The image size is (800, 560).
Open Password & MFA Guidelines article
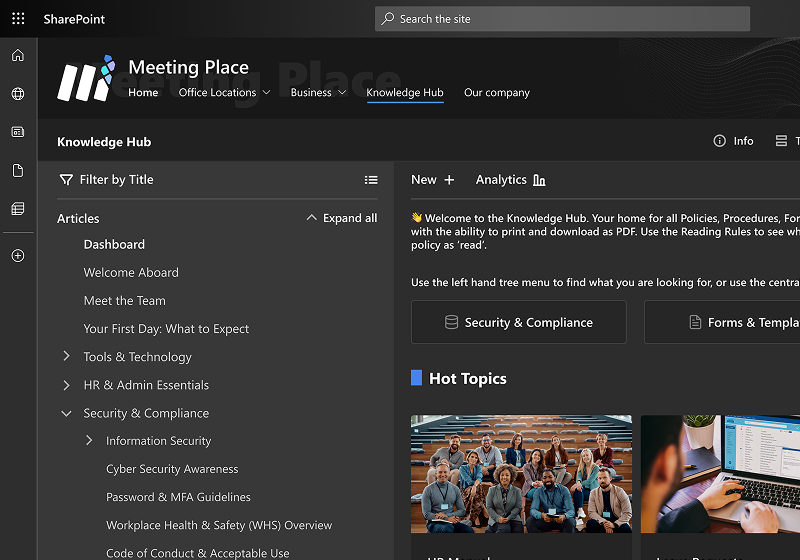pos(178,497)
